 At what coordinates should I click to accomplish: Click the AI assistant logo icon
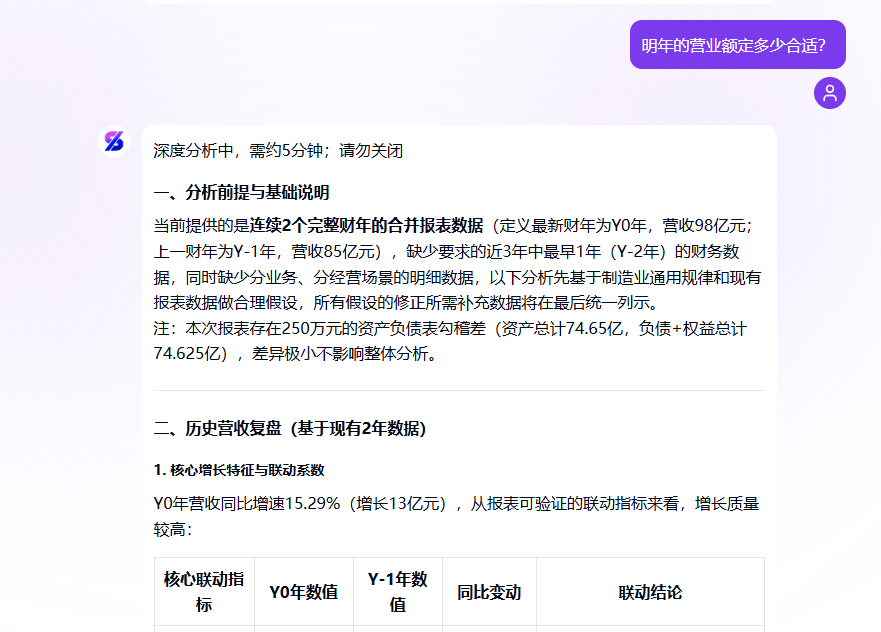pos(113,143)
